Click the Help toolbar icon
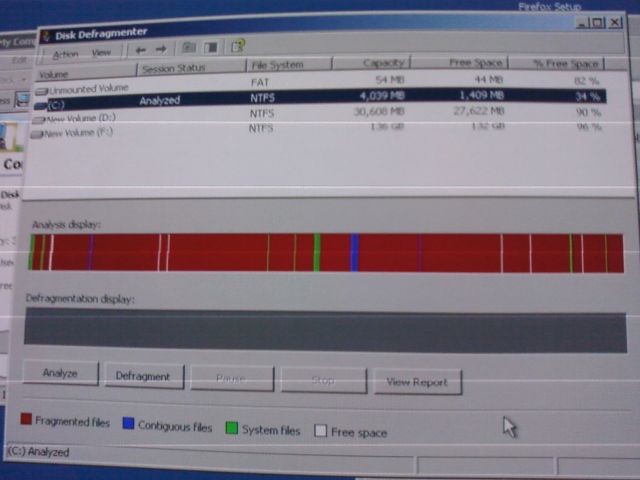The height and width of the screenshot is (480, 640). point(238,46)
